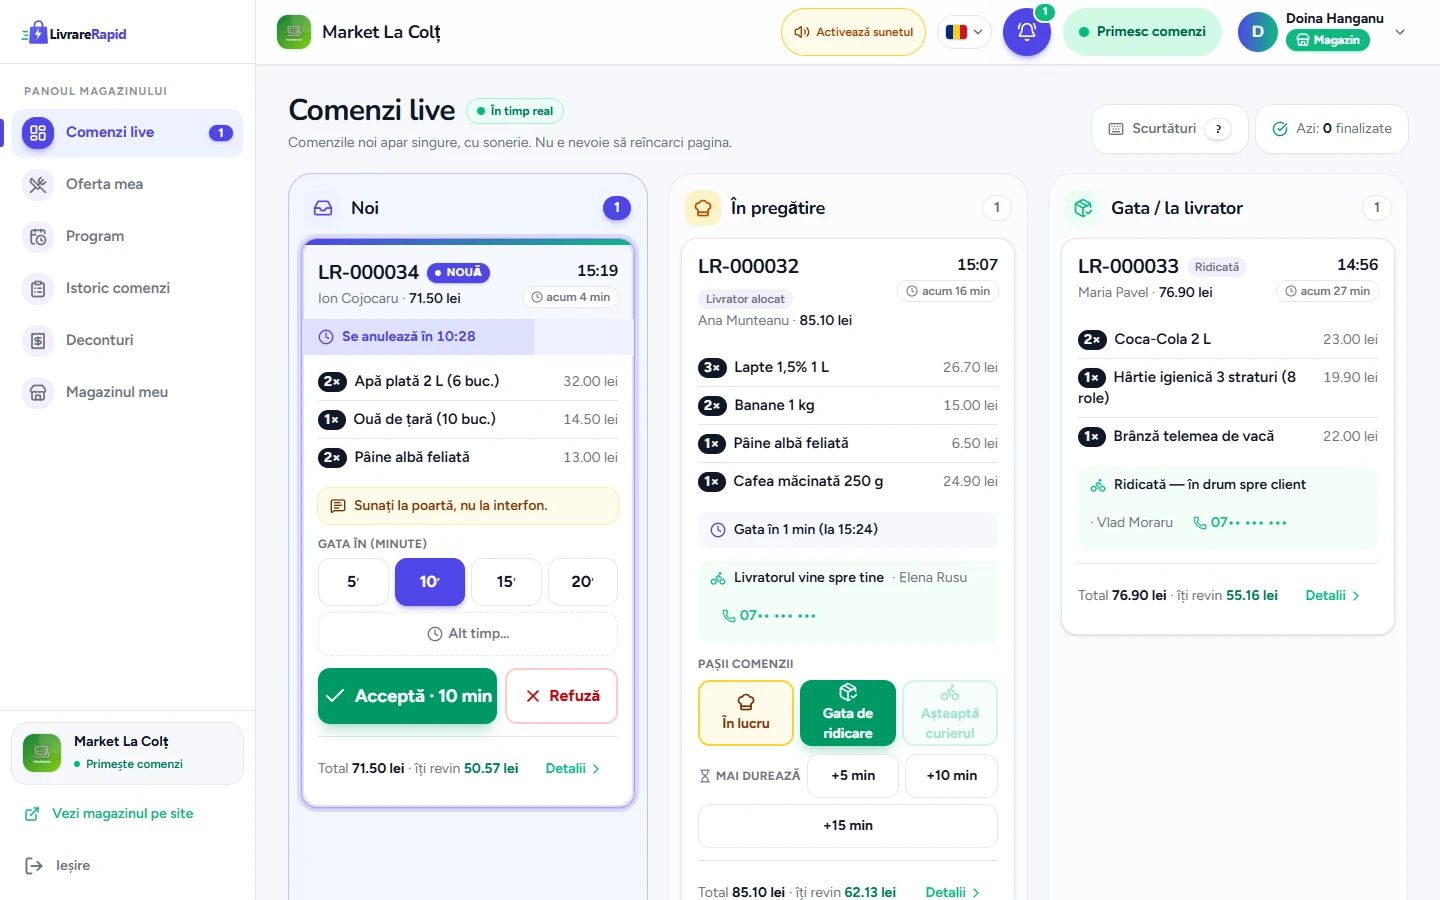
Task: Open Alt timp custom time picker
Action: [x=468, y=634]
